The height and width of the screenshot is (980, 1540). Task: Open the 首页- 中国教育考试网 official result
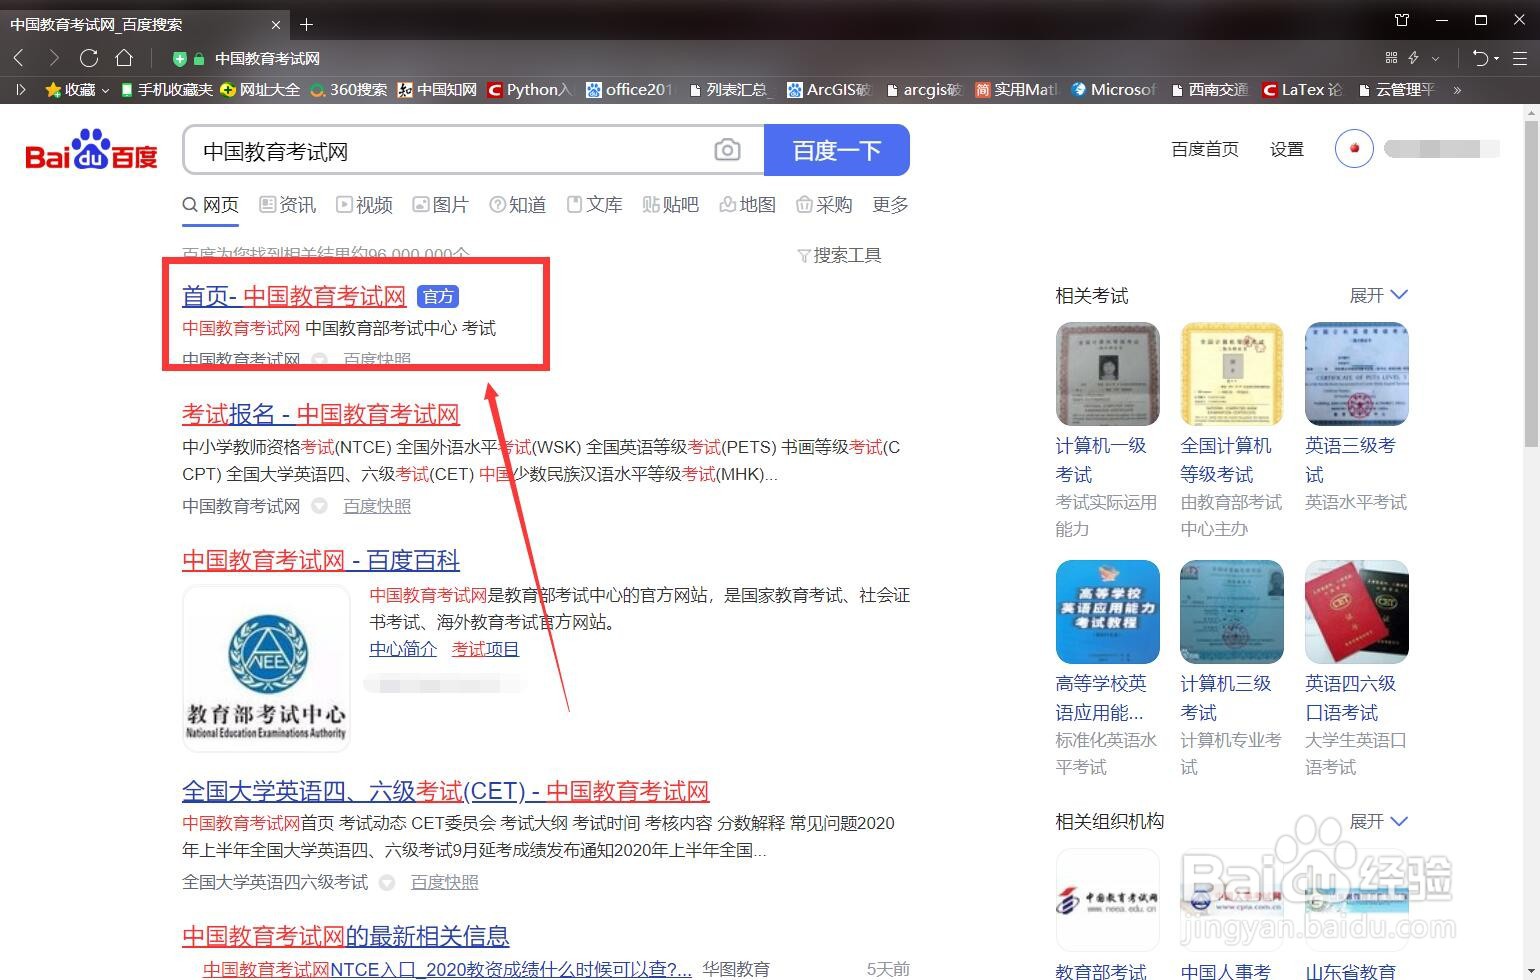(294, 296)
